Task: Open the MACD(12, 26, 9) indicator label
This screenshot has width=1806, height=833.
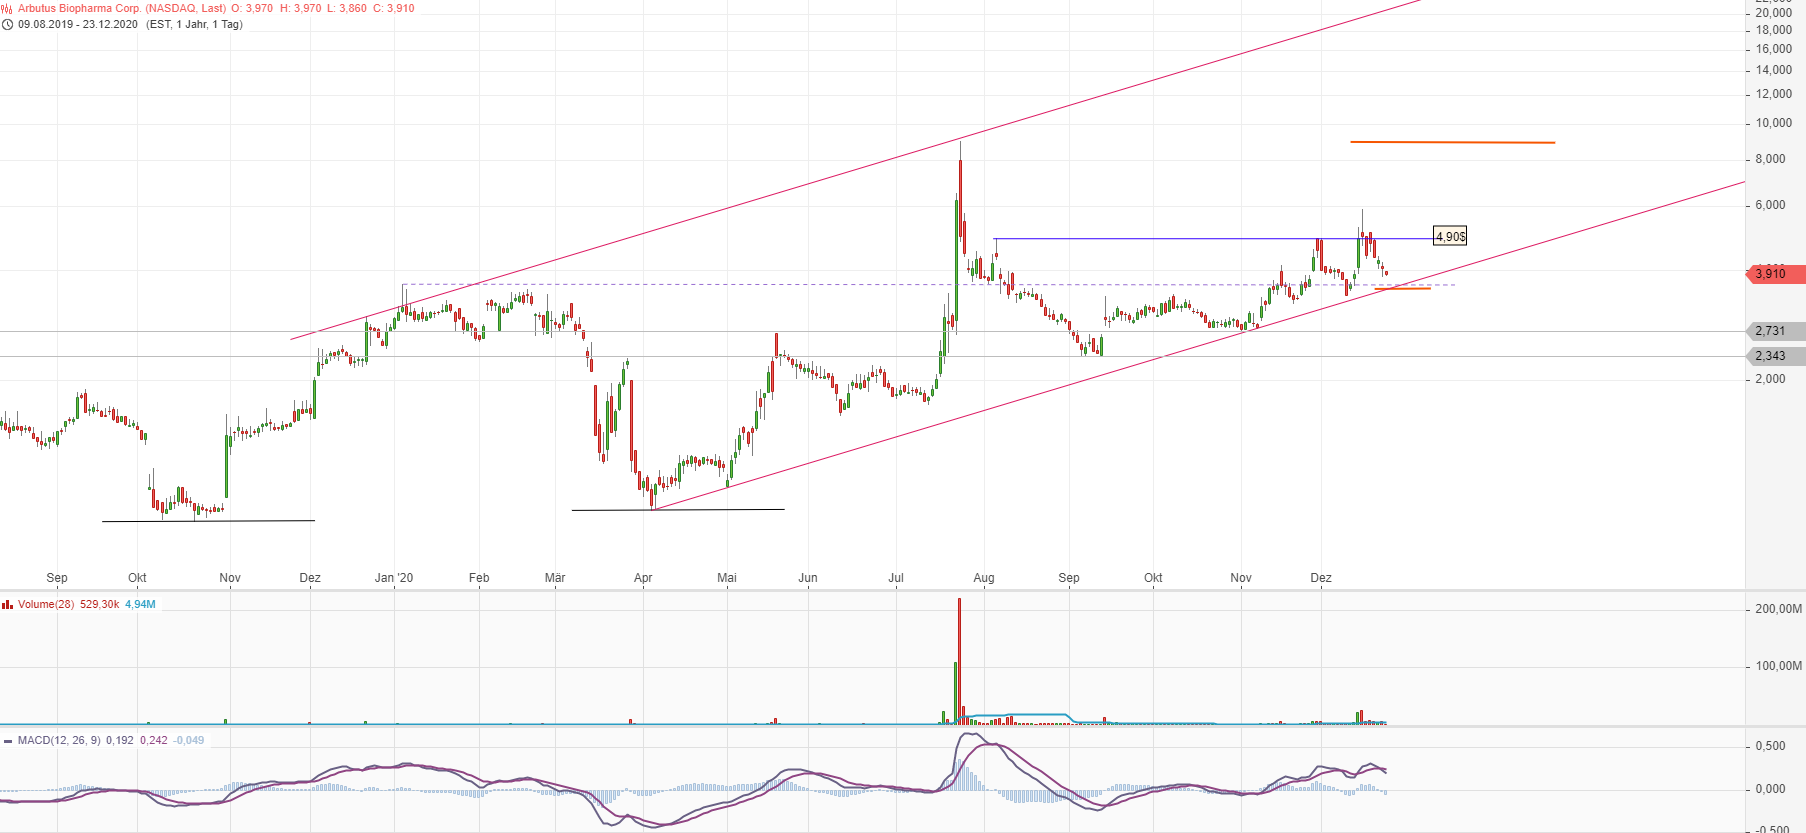Action: pyautogui.click(x=59, y=741)
